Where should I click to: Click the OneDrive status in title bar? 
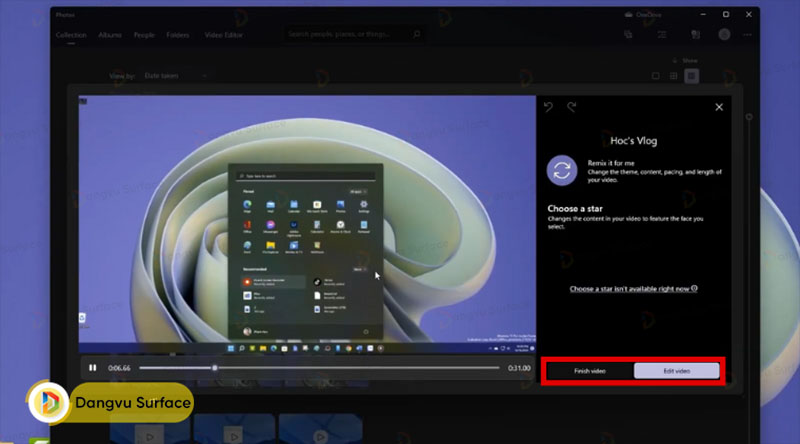643,15
